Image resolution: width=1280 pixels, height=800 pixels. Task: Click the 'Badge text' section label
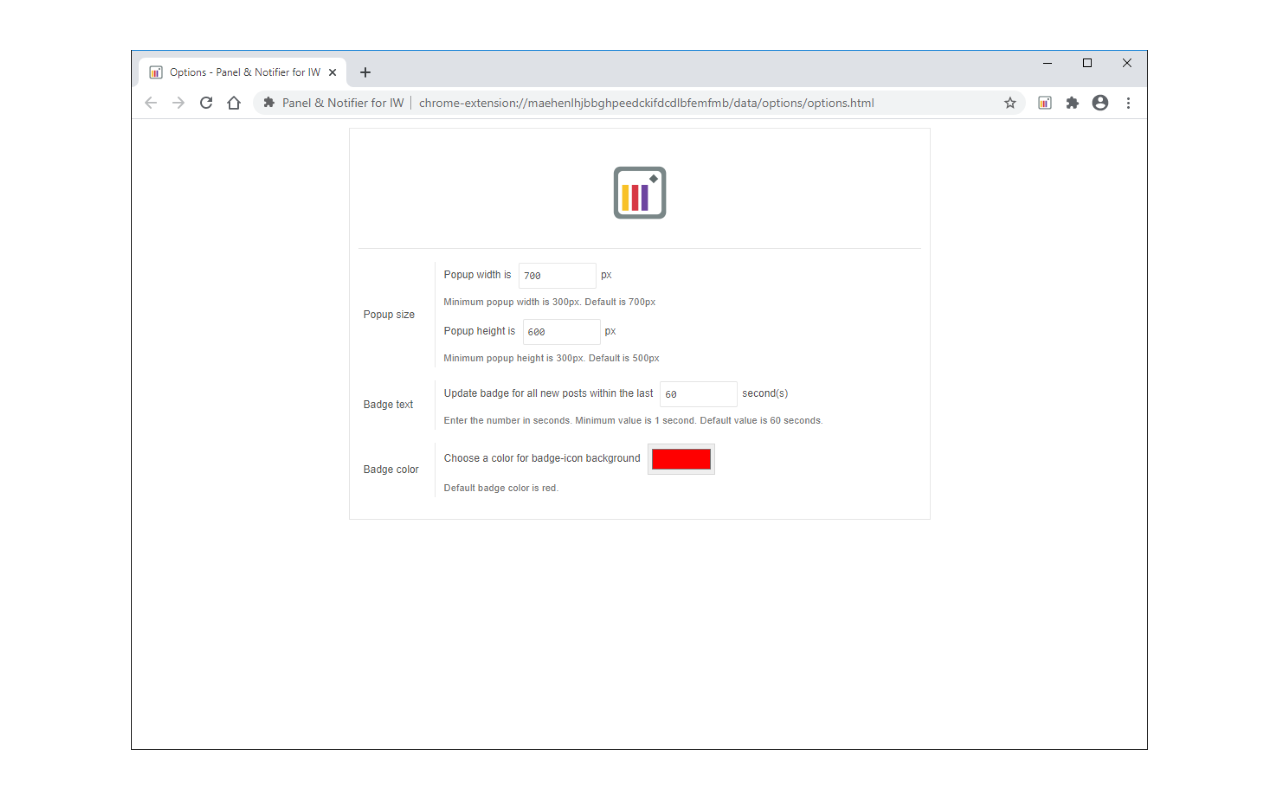(x=388, y=404)
